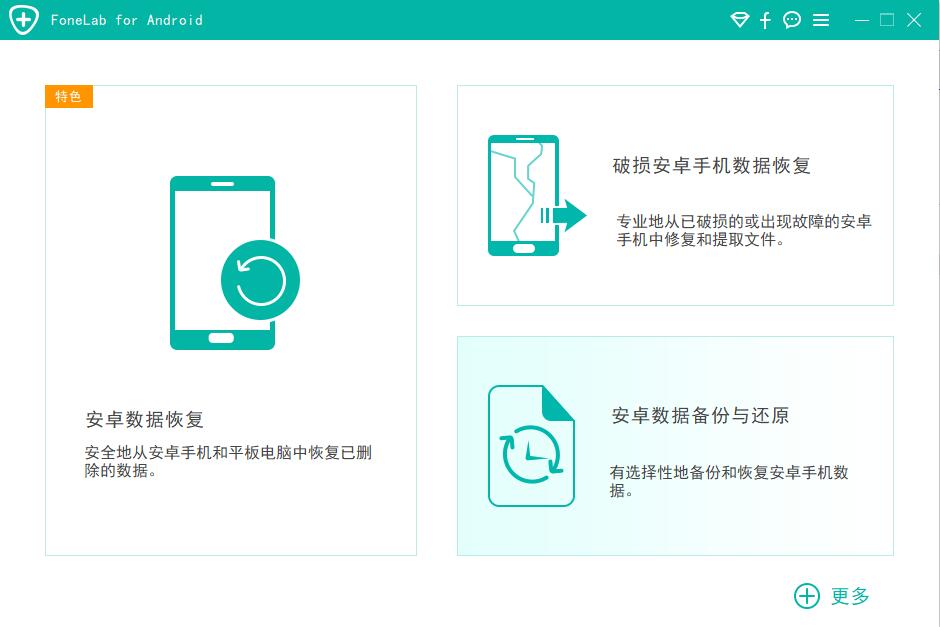
Task: Click the backup file clock icon
Action: 531,446
